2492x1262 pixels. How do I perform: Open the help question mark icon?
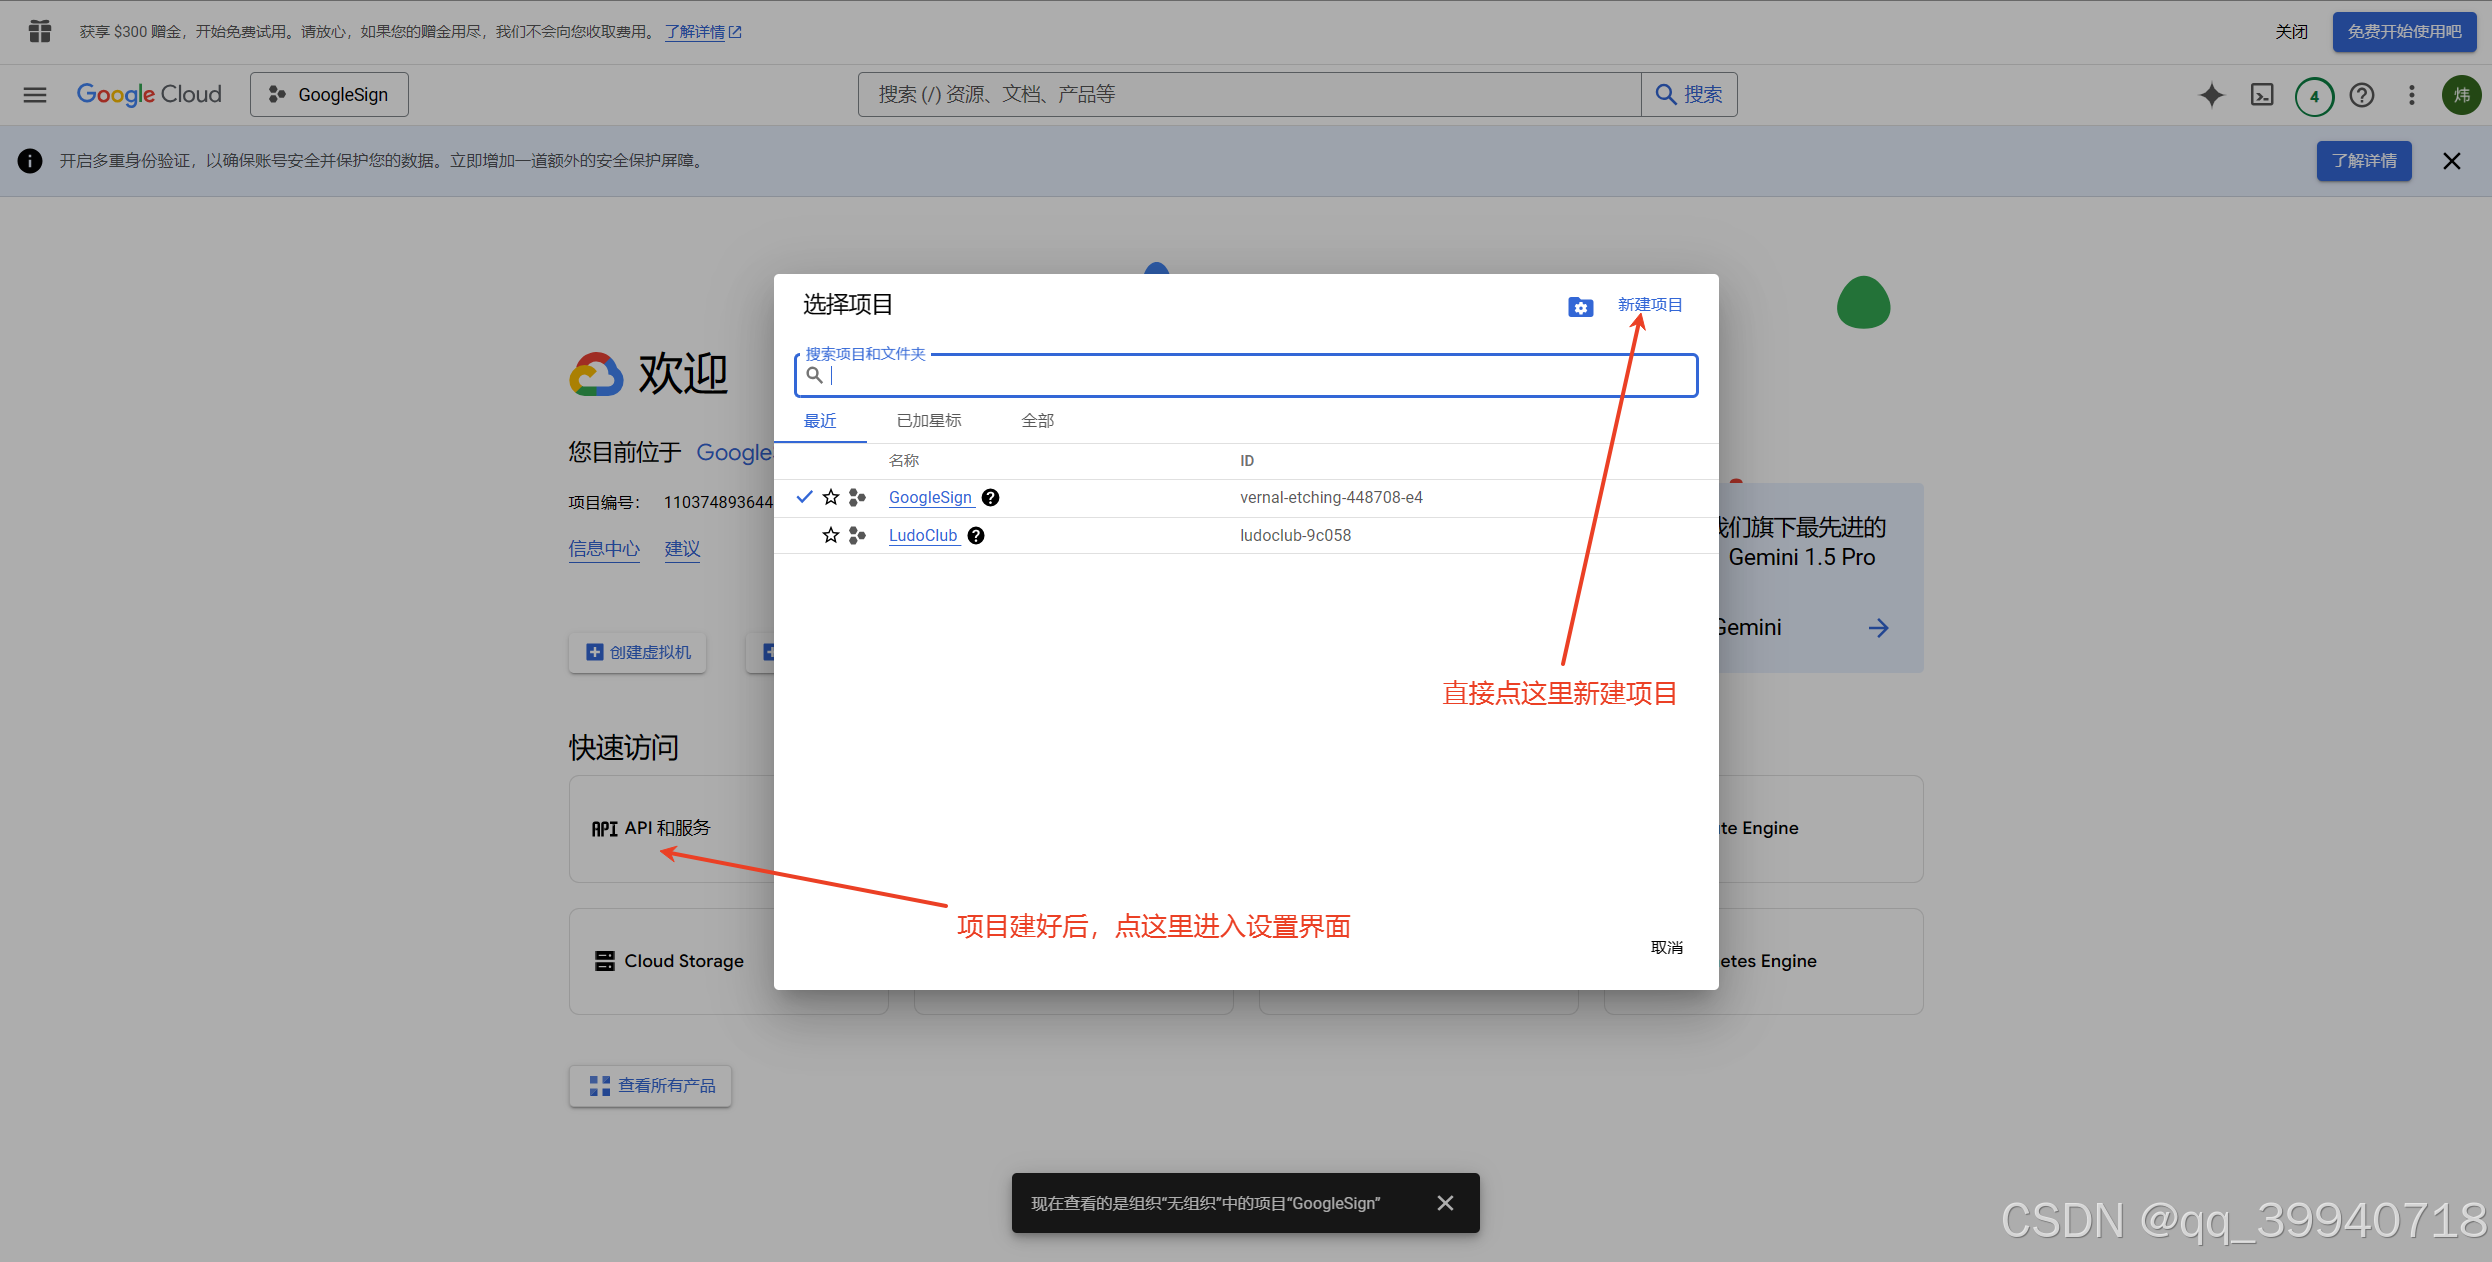[x=2362, y=95]
